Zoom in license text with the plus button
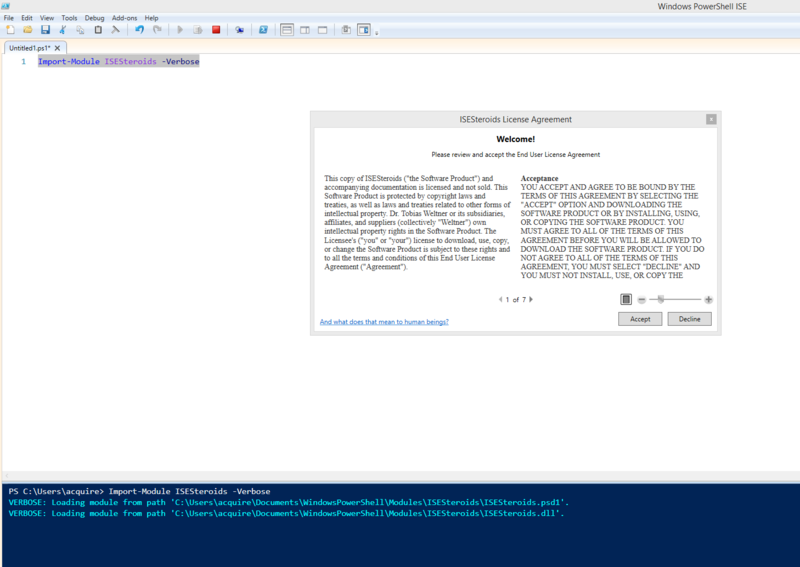The image size is (800, 567). 708,300
